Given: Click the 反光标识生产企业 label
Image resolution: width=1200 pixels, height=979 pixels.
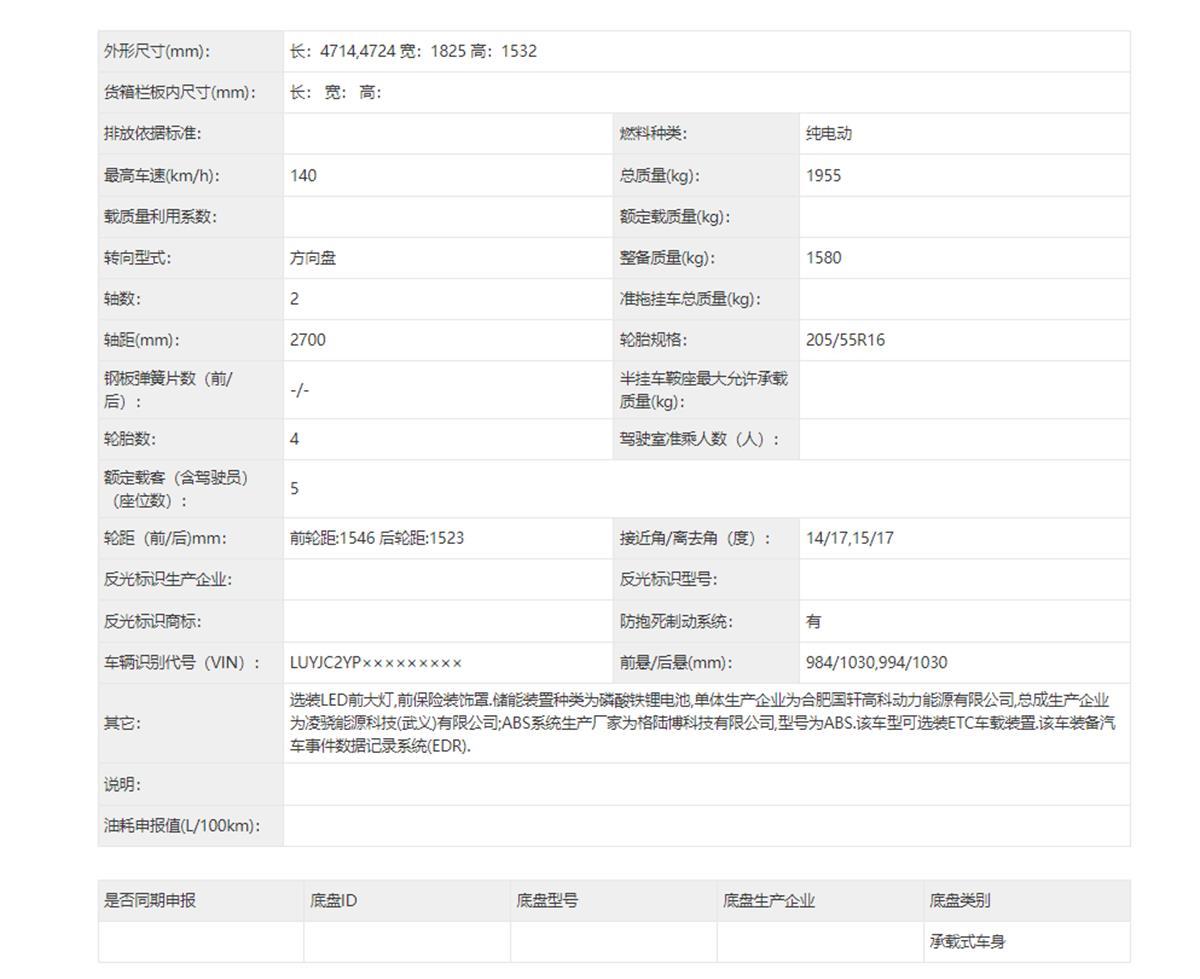Looking at the screenshot, I should click(168, 579).
